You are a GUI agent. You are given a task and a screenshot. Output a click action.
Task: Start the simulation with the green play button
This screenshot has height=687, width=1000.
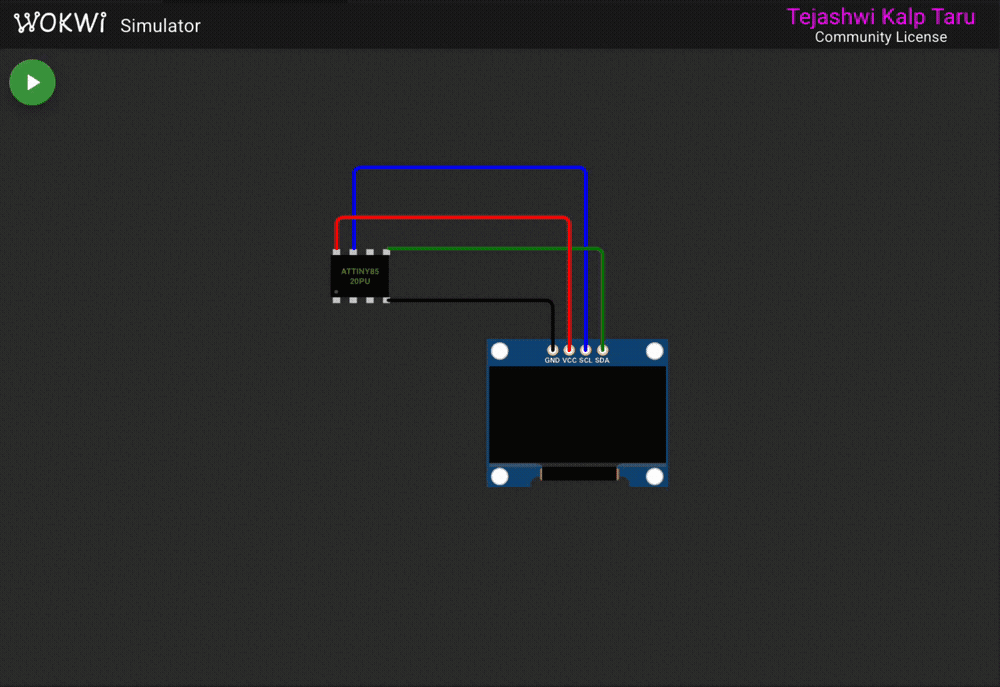point(32,82)
